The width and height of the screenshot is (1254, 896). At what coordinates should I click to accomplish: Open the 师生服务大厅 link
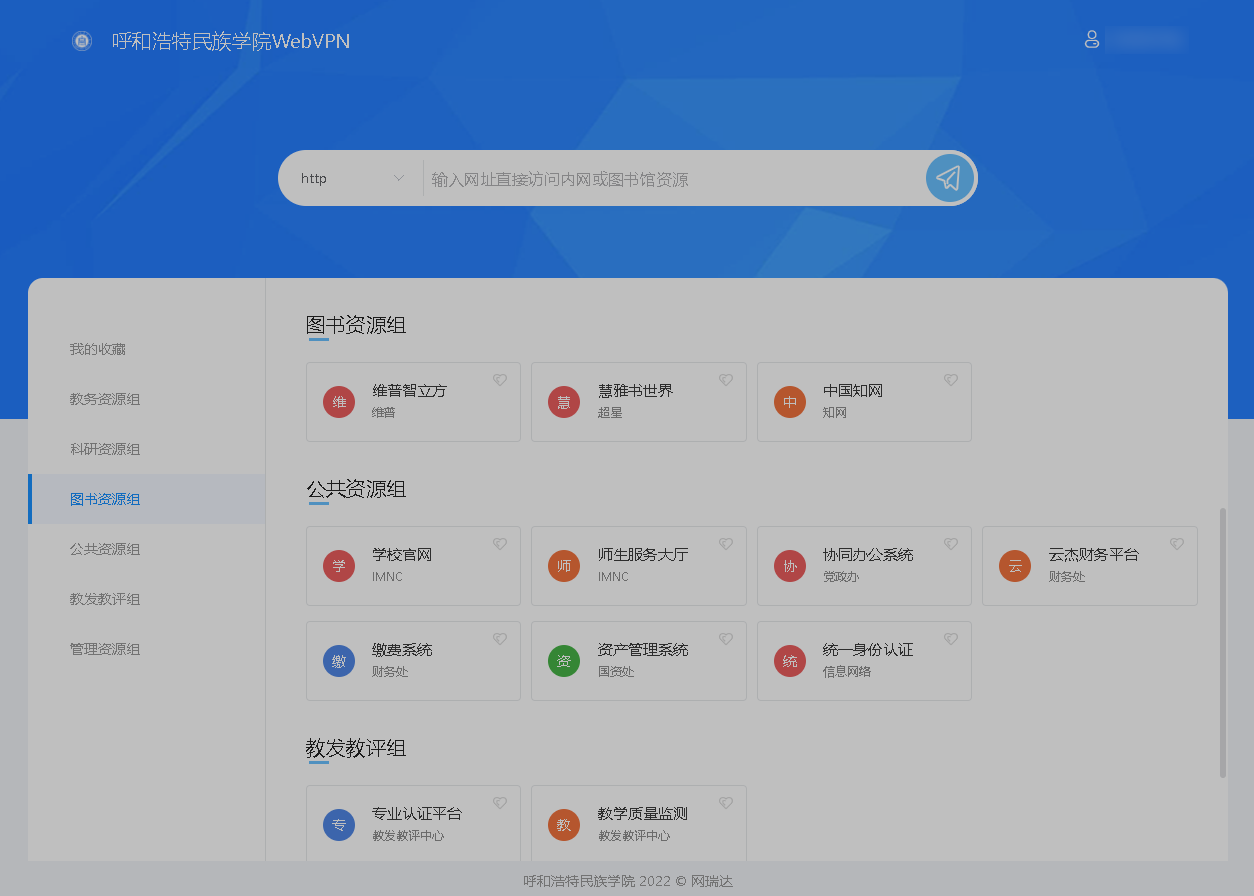642,555
